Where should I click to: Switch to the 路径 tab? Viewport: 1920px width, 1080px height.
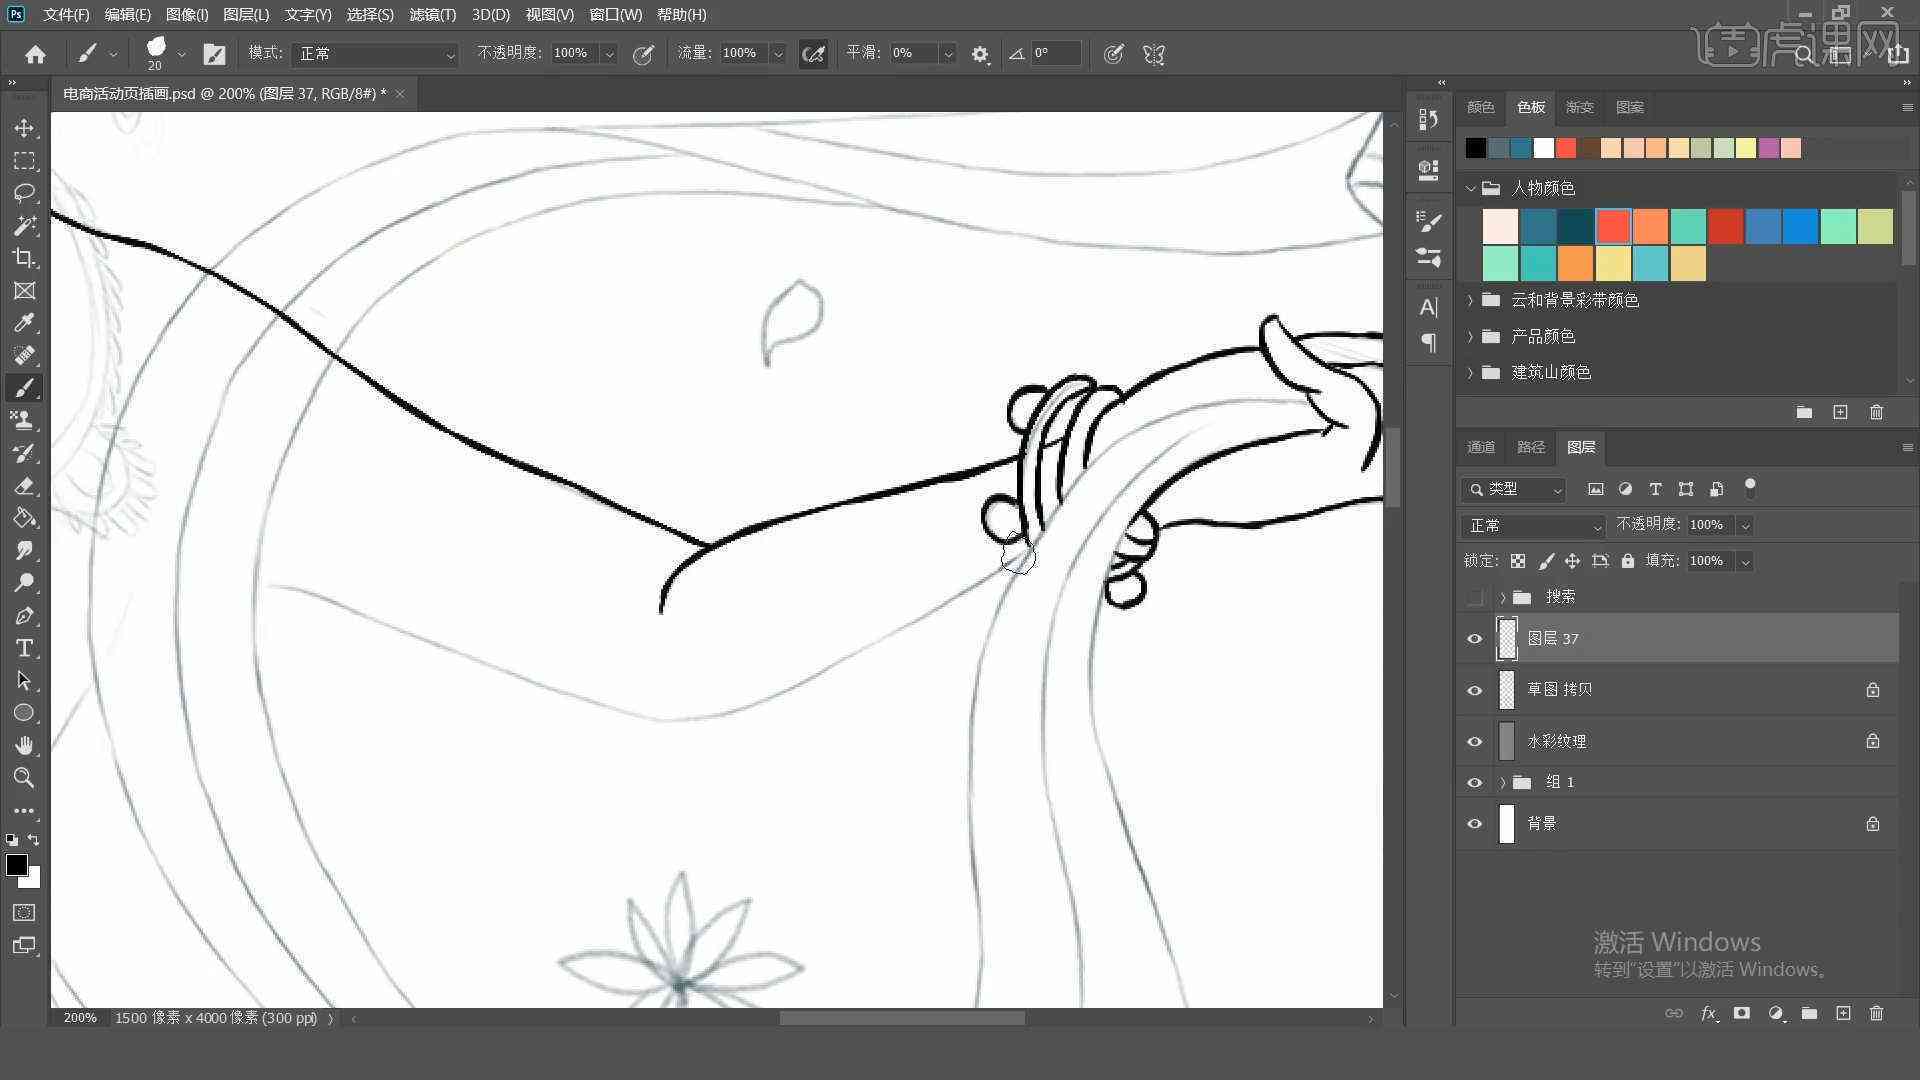(1531, 447)
